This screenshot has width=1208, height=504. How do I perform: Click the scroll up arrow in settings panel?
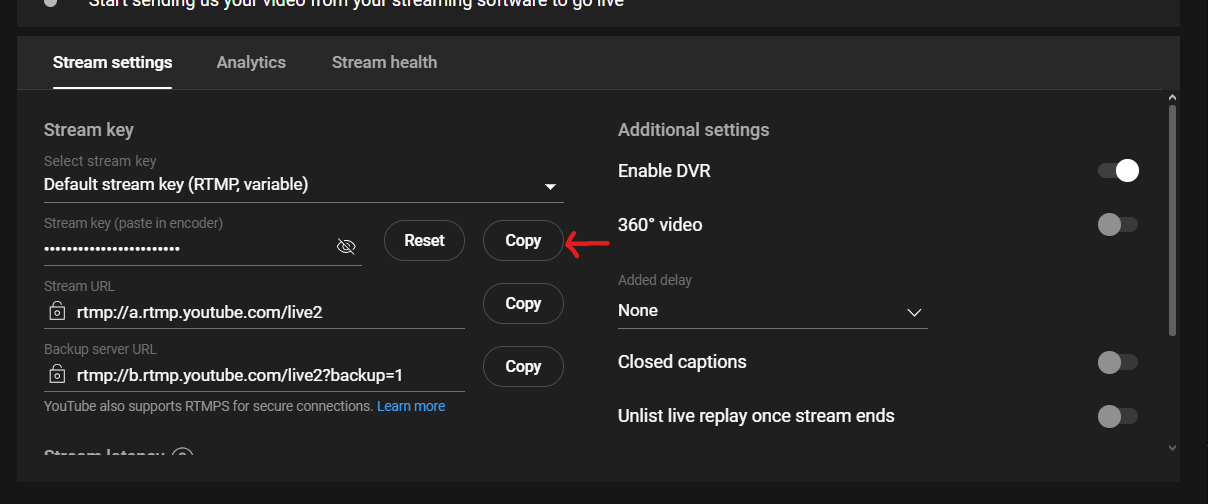(1172, 97)
